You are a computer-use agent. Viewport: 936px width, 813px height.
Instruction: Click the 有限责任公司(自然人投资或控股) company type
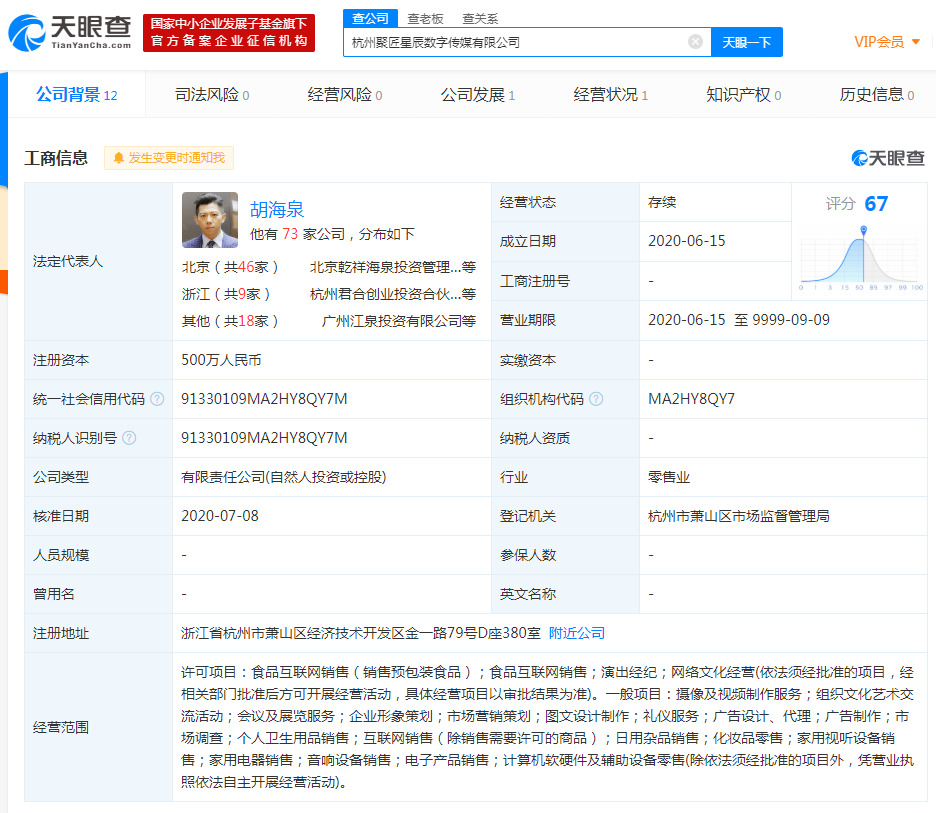coord(284,477)
